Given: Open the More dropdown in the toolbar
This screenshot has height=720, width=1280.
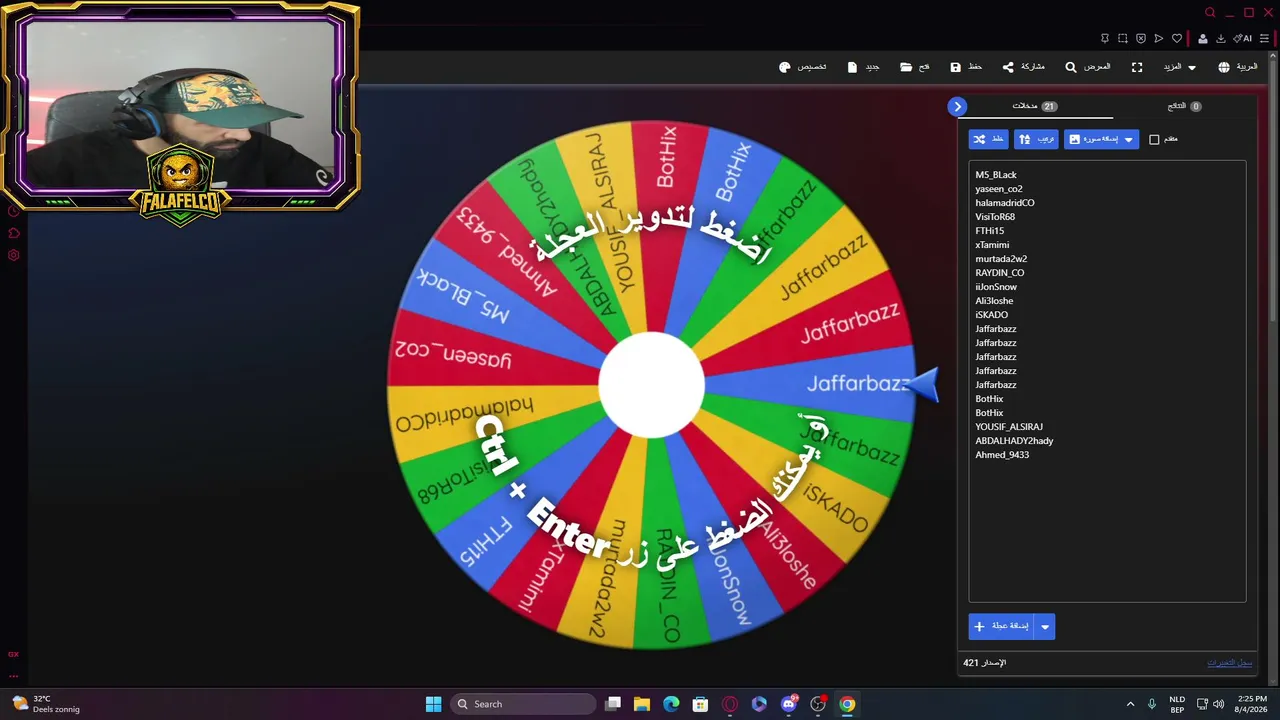Looking at the screenshot, I should click(x=1178, y=67).
